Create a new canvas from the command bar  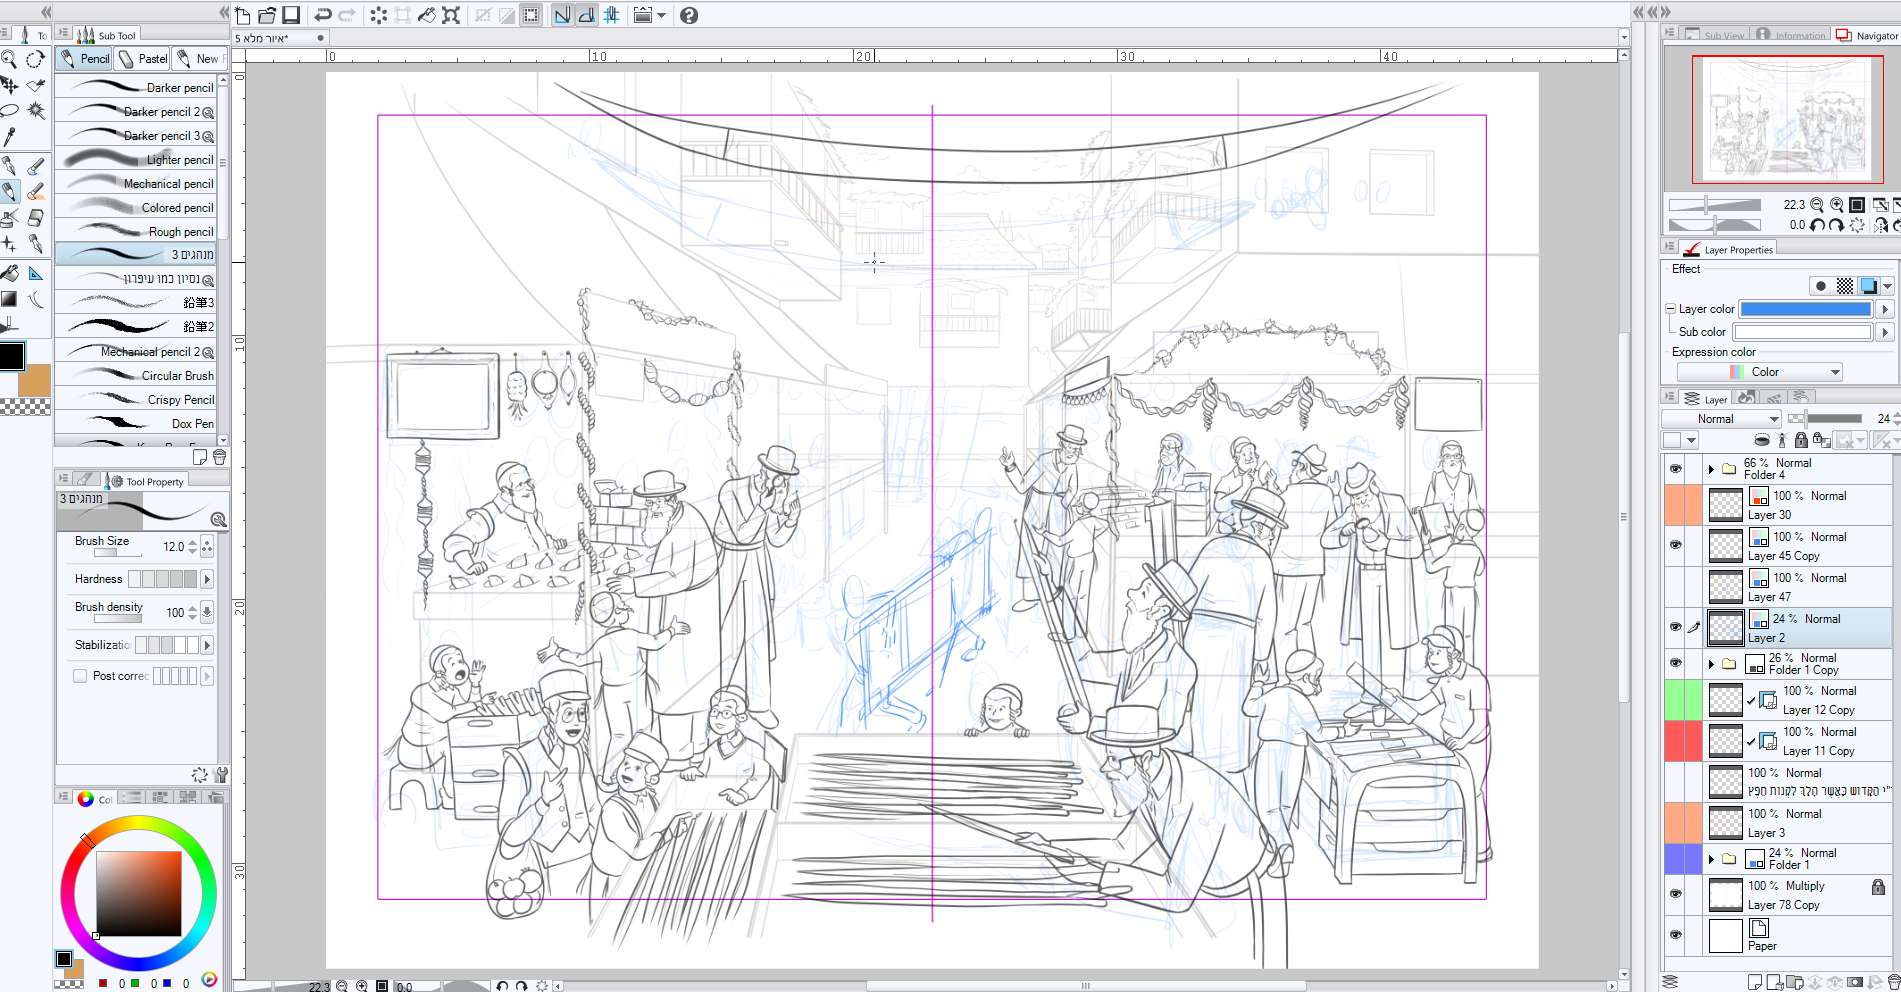[243, 15]
